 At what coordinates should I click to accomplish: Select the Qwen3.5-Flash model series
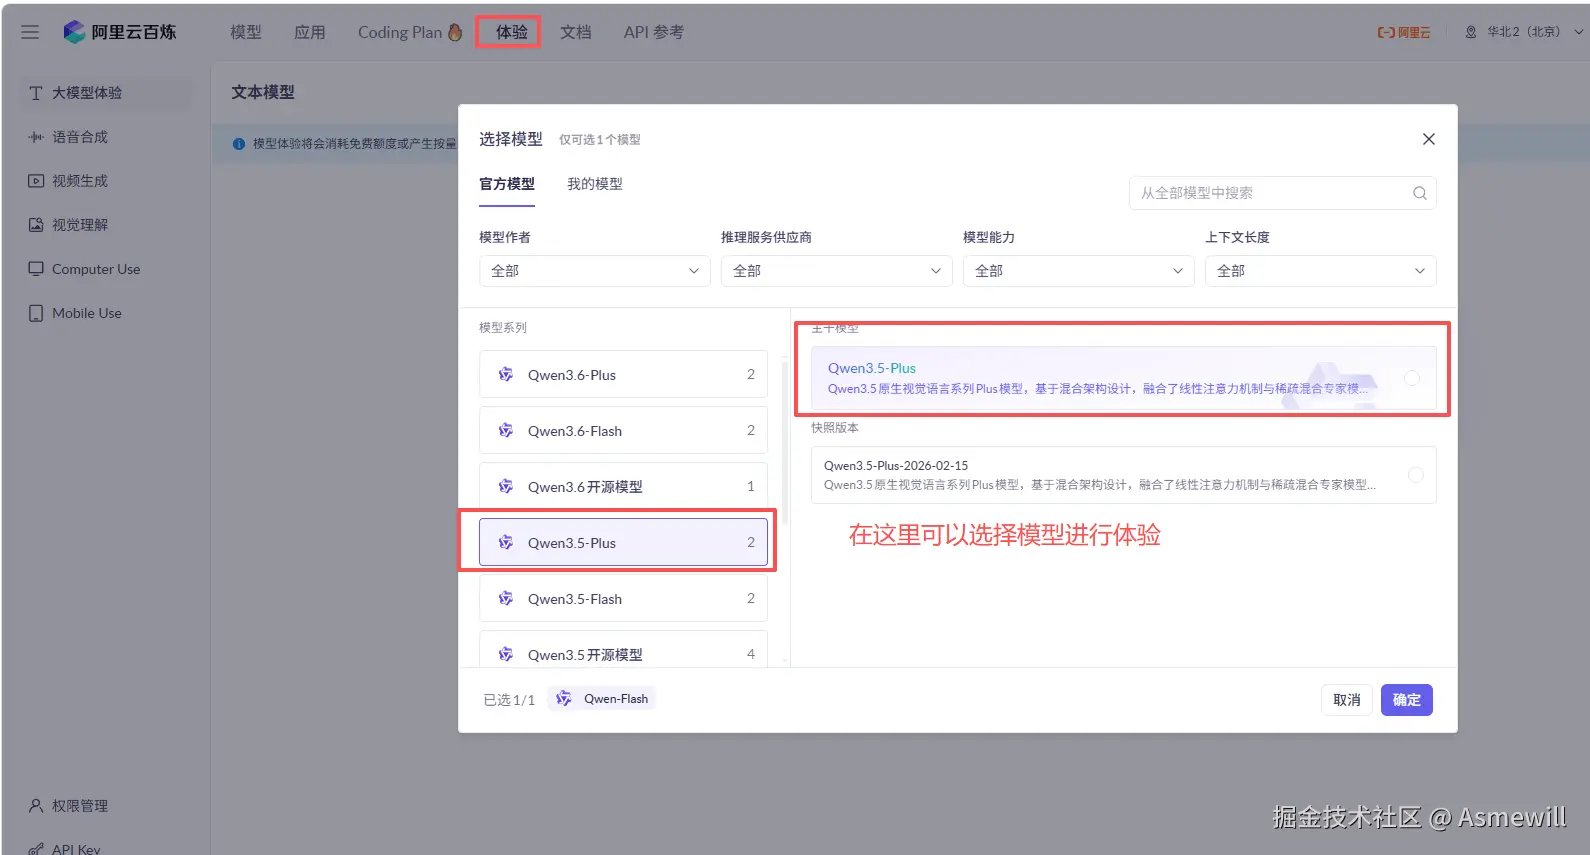pyautogui.click(x=623, y=599)
